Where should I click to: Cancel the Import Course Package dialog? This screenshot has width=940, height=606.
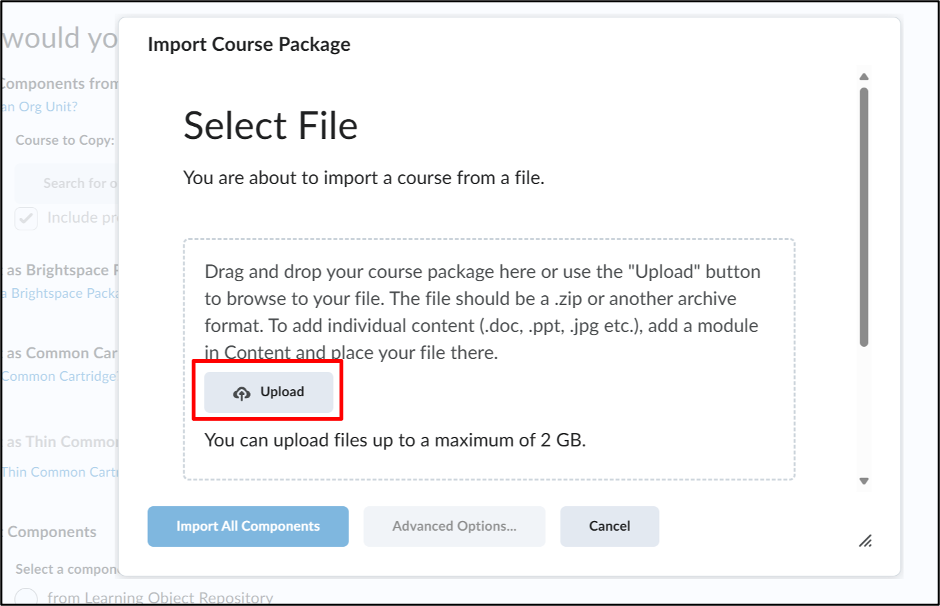(610, 526)
